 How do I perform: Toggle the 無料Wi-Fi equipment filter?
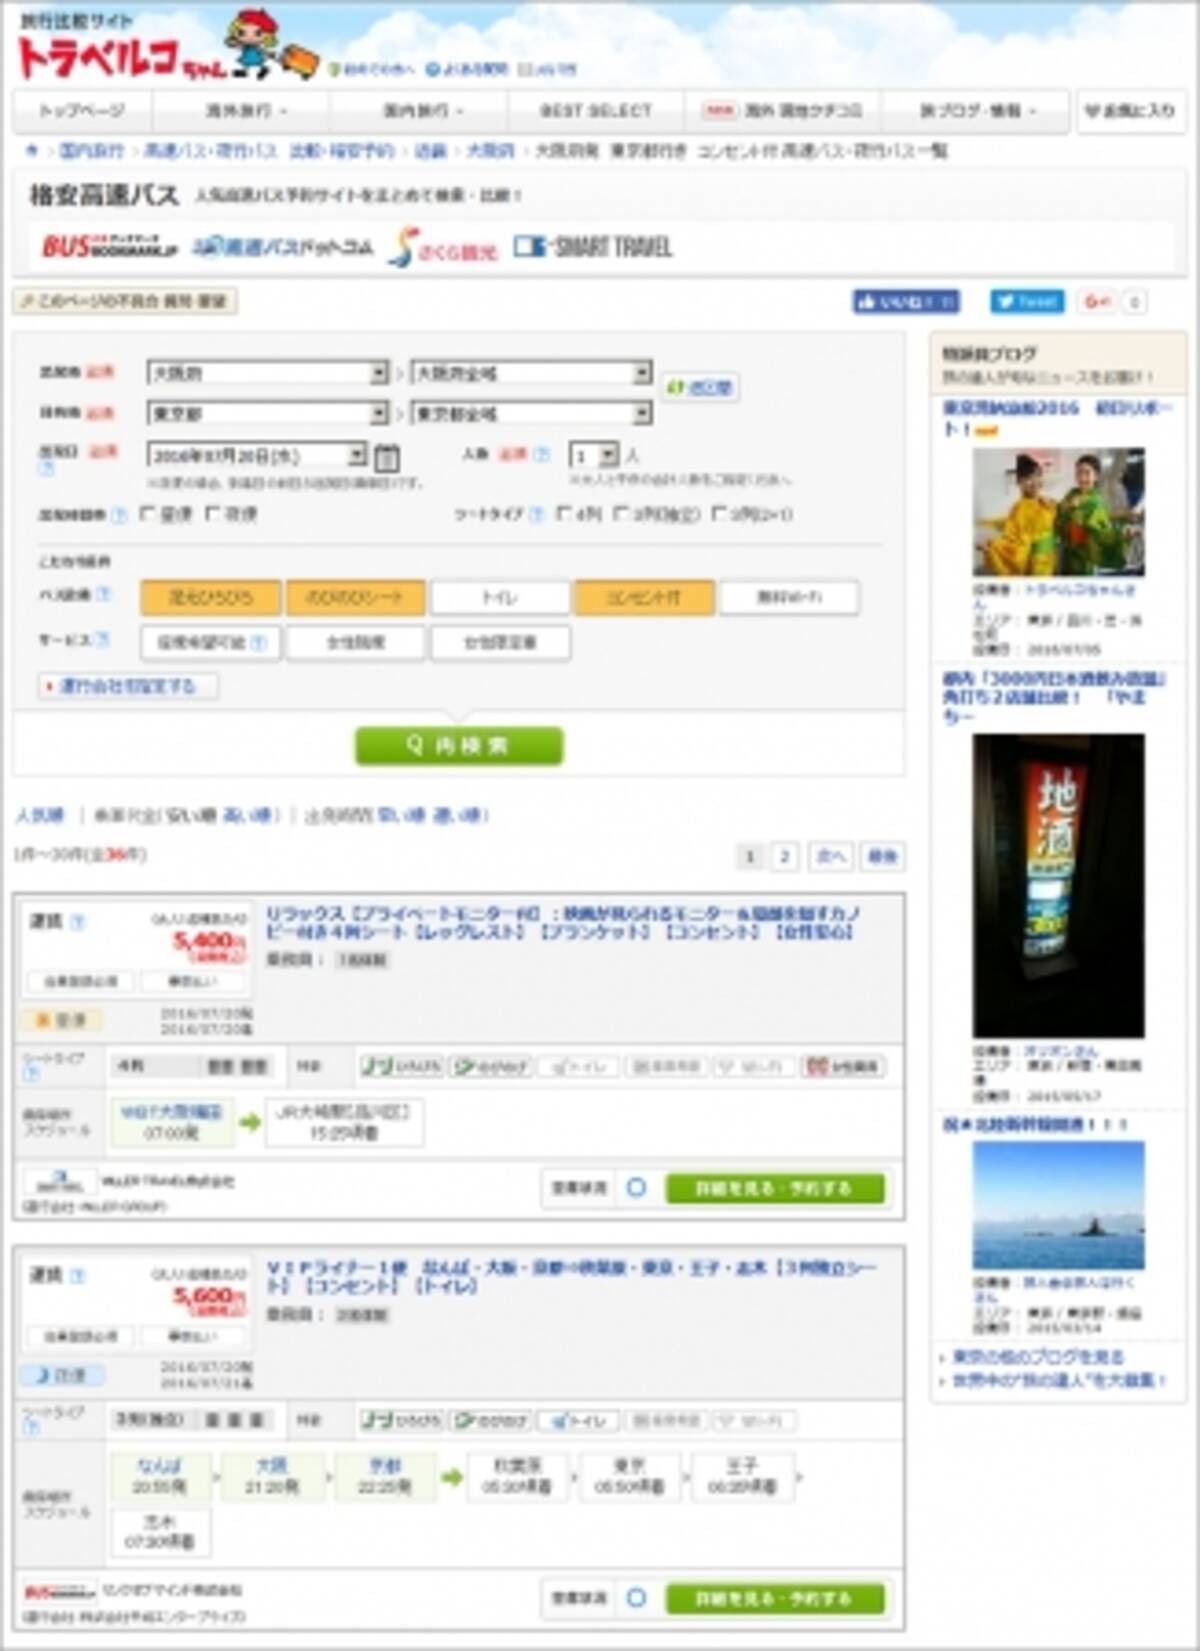pos(789,597)
